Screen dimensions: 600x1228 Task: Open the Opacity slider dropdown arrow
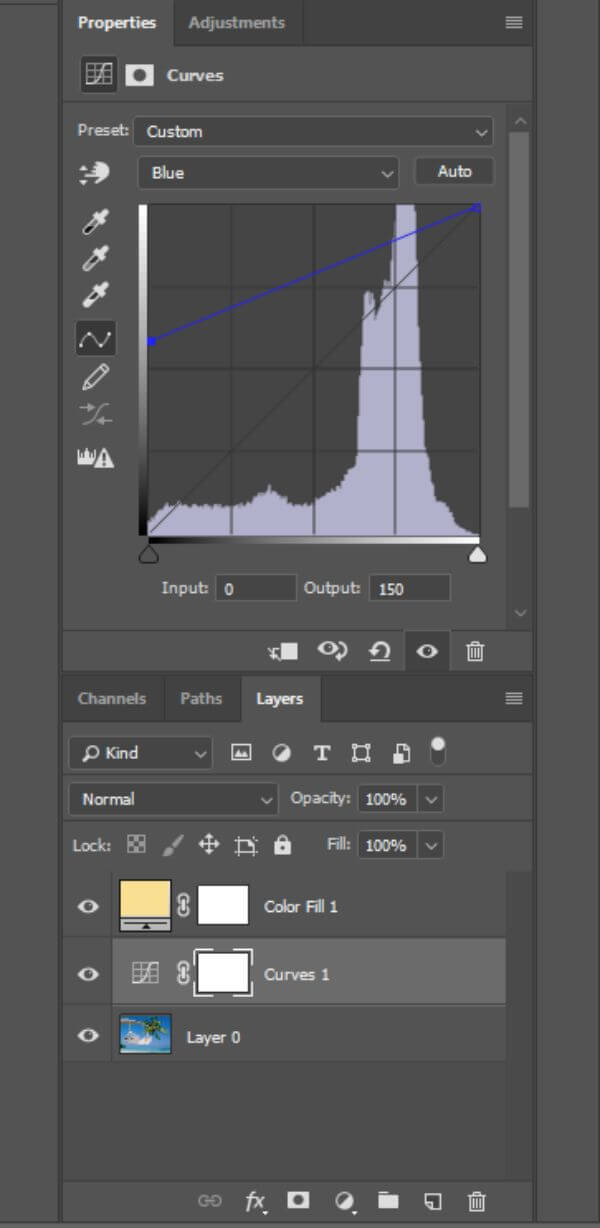click(431, 799)
